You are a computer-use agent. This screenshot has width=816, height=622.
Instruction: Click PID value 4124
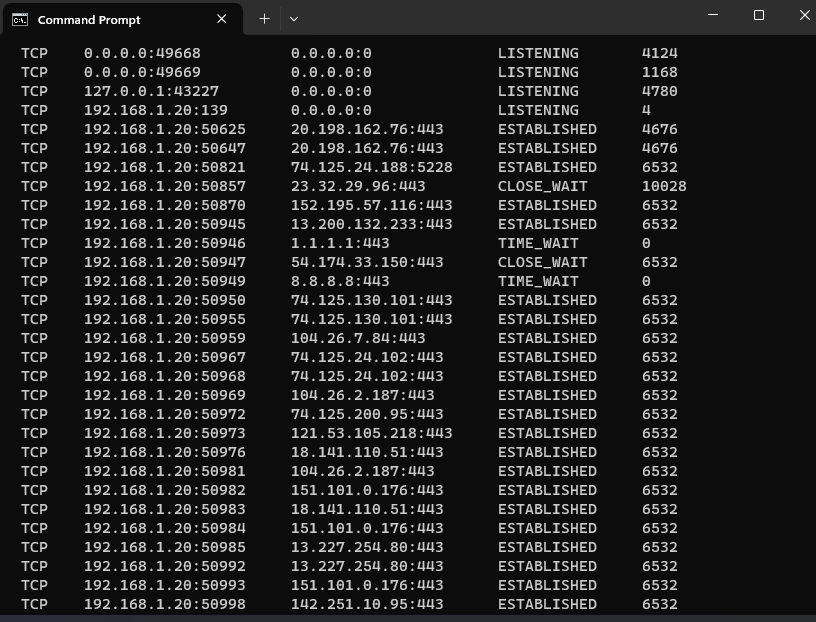pyautogui.click(x=659, y=53)
